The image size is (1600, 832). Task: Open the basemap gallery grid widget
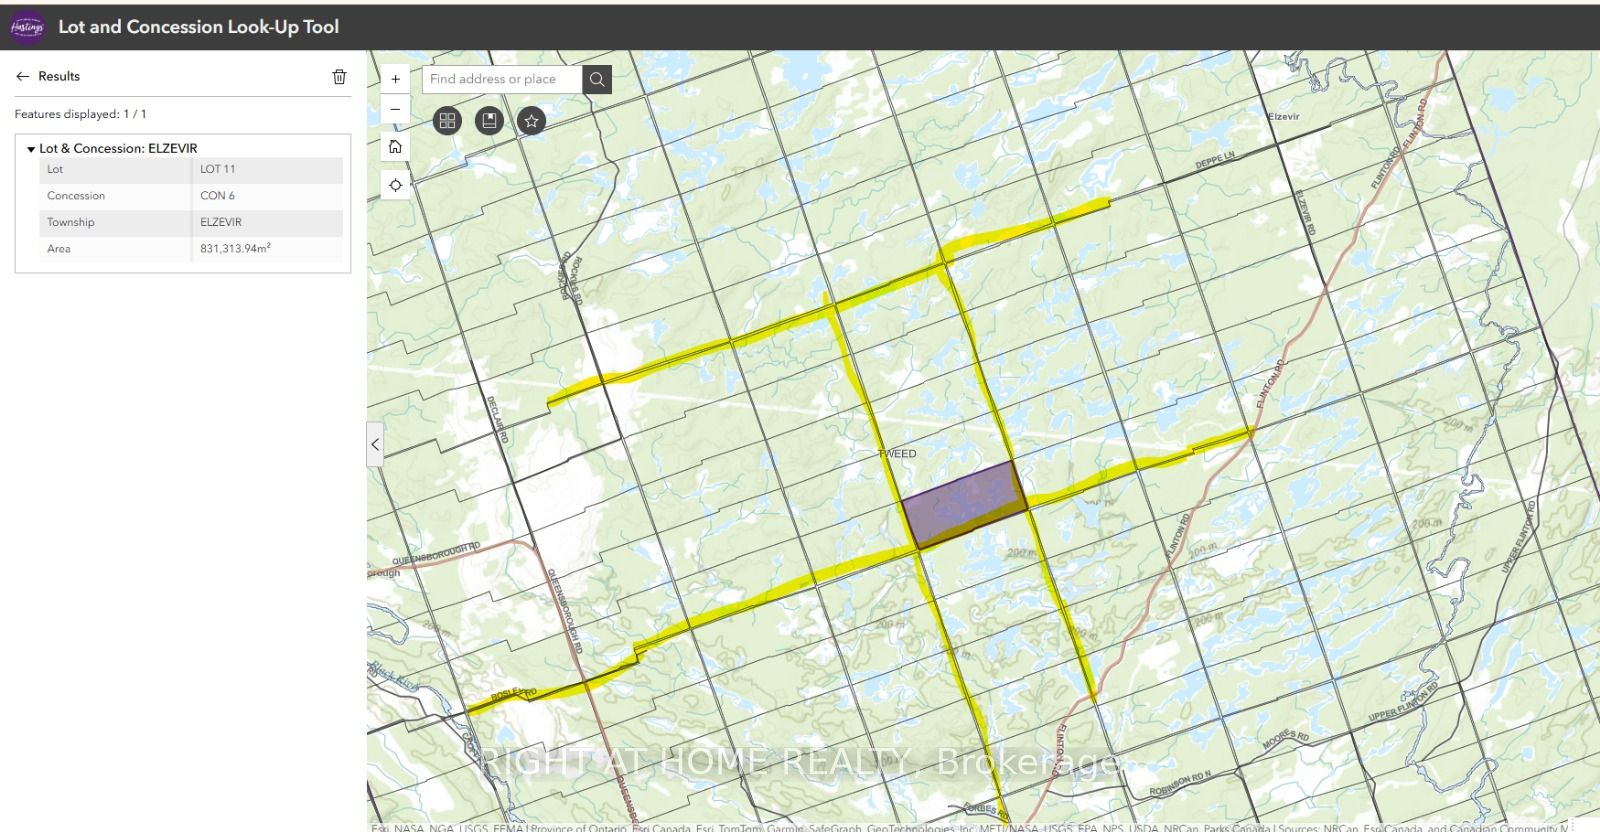click(x=447, y=121)
